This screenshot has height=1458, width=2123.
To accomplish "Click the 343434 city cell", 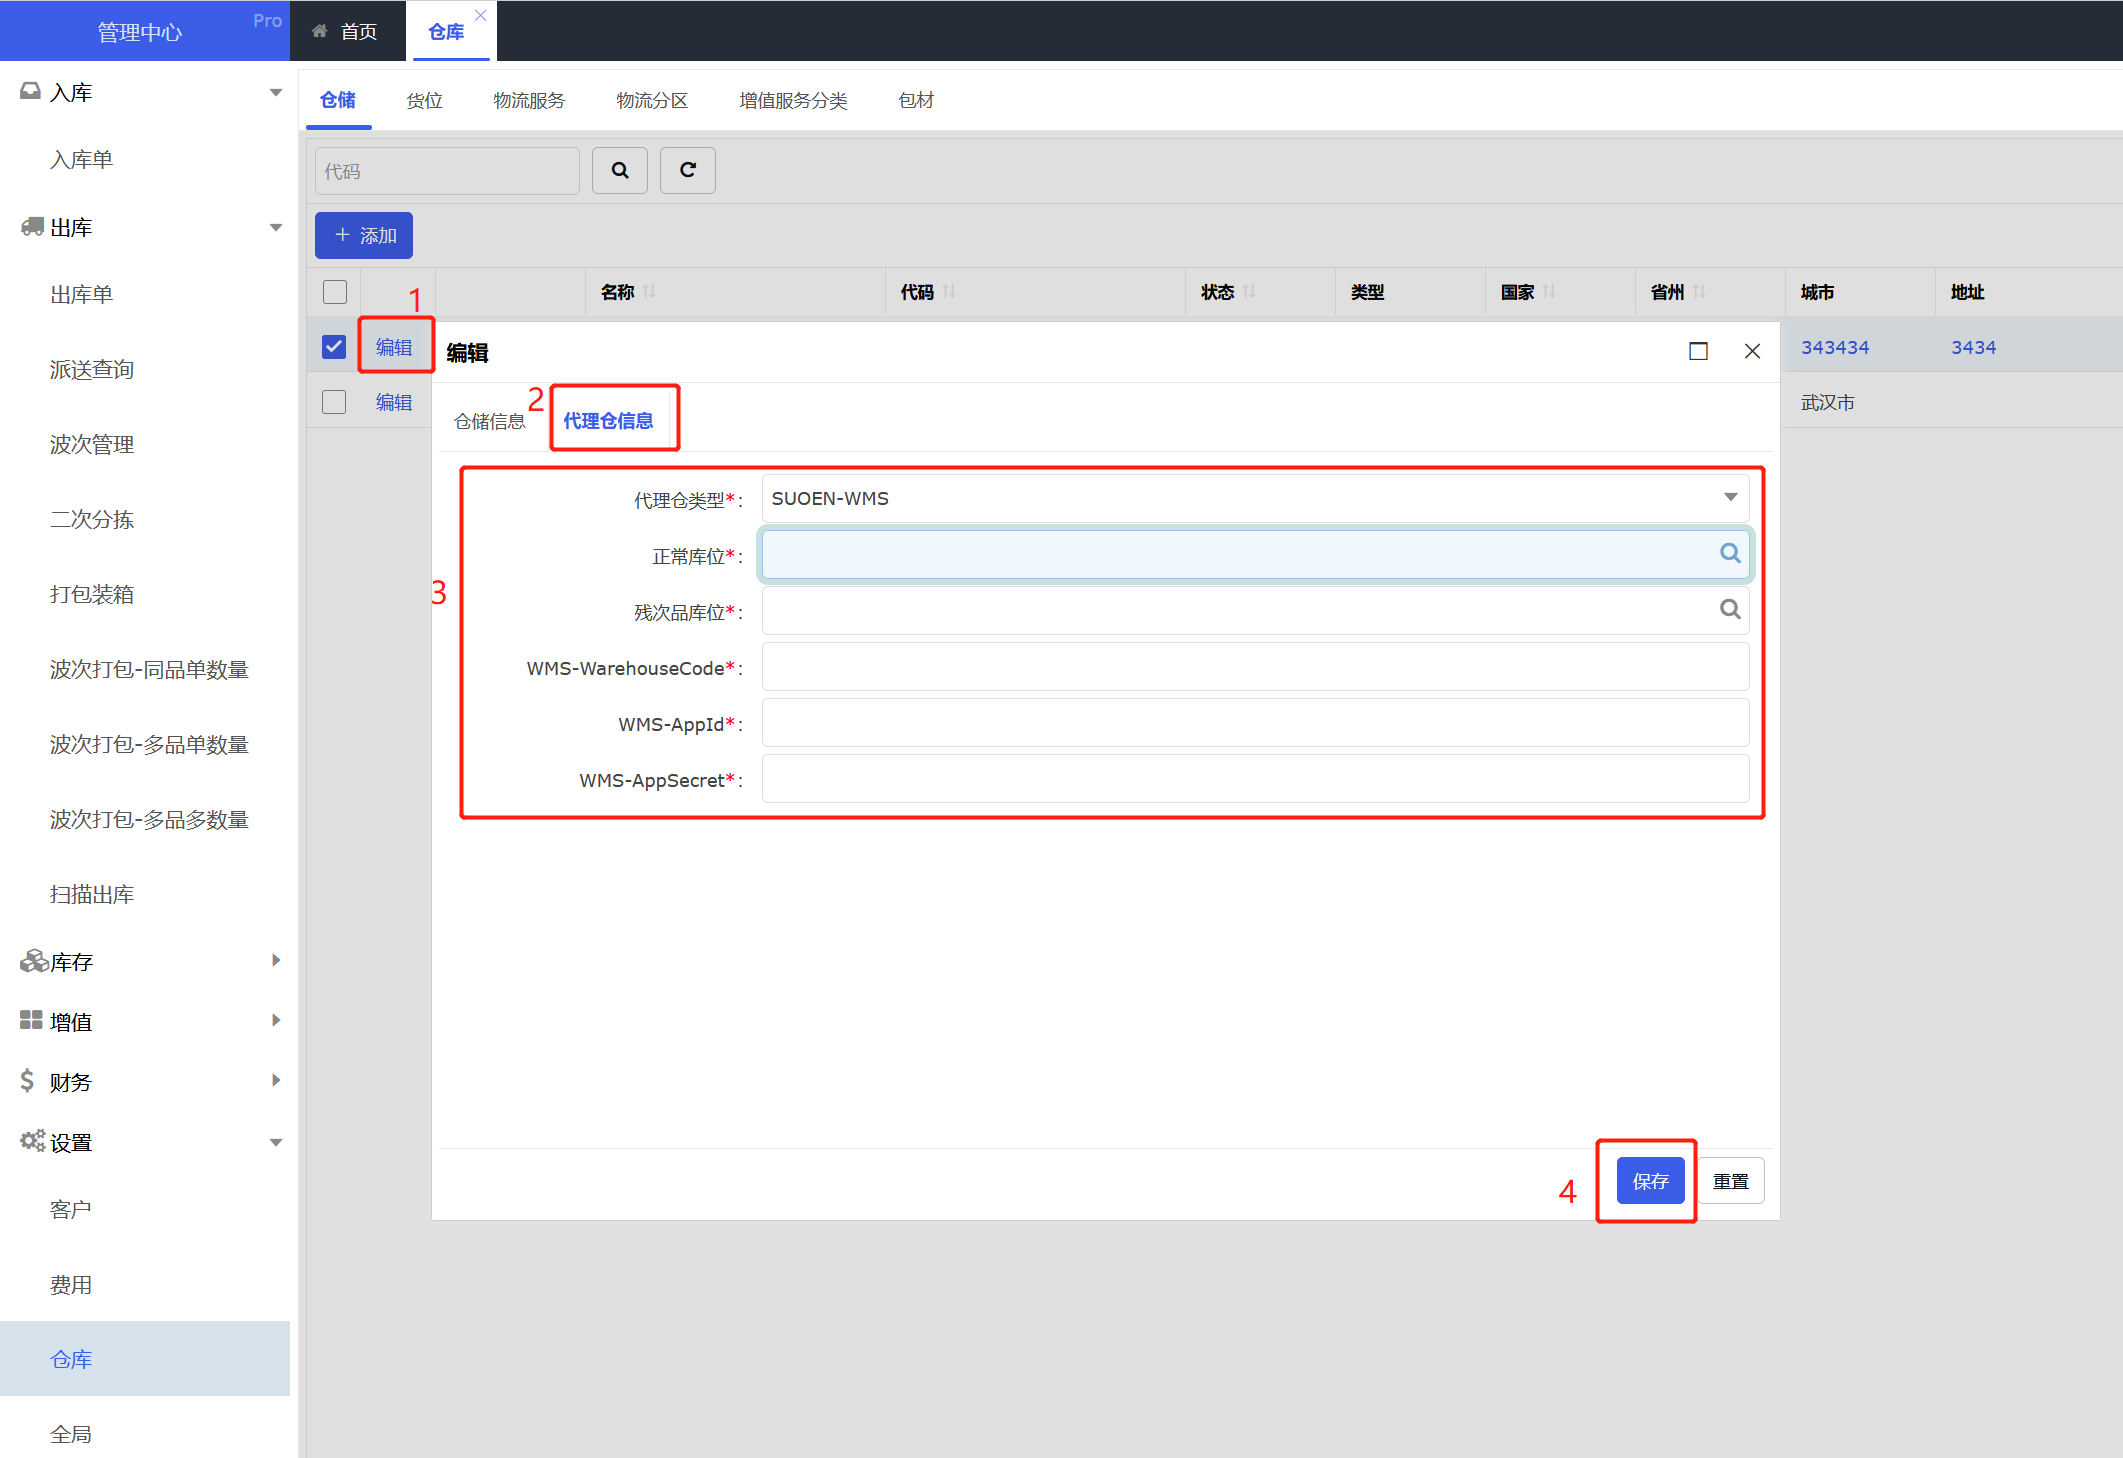I will 1835,347.
